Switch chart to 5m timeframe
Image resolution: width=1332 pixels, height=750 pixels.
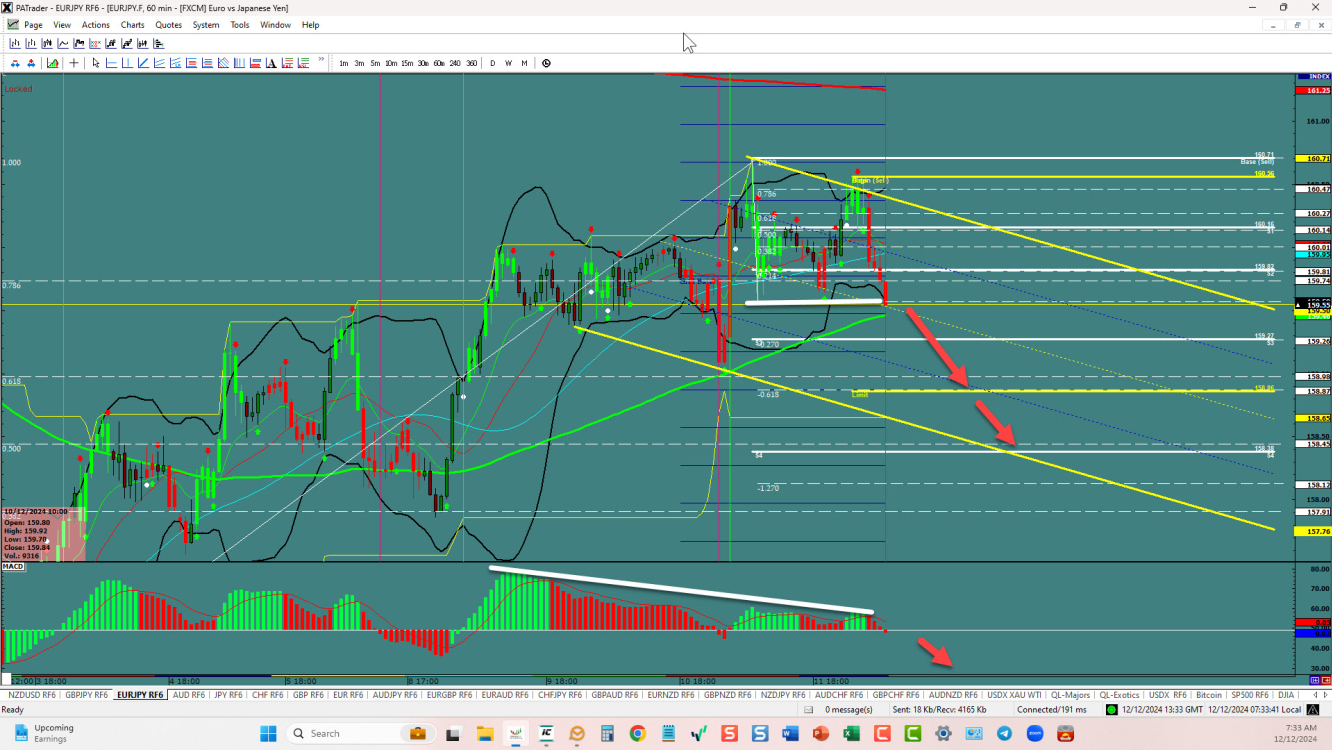(375, 63)
